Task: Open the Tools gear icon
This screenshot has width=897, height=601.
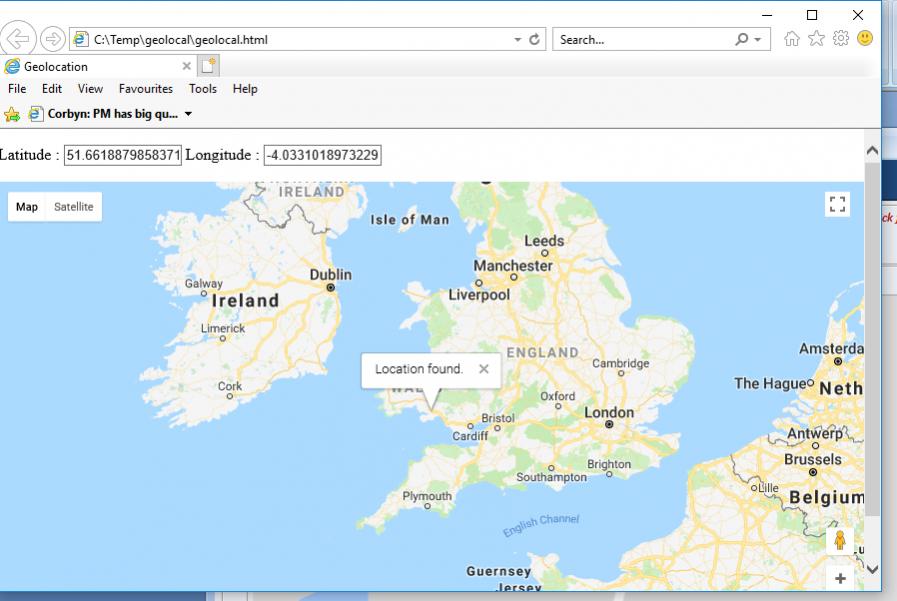Action: pos(840,39)
